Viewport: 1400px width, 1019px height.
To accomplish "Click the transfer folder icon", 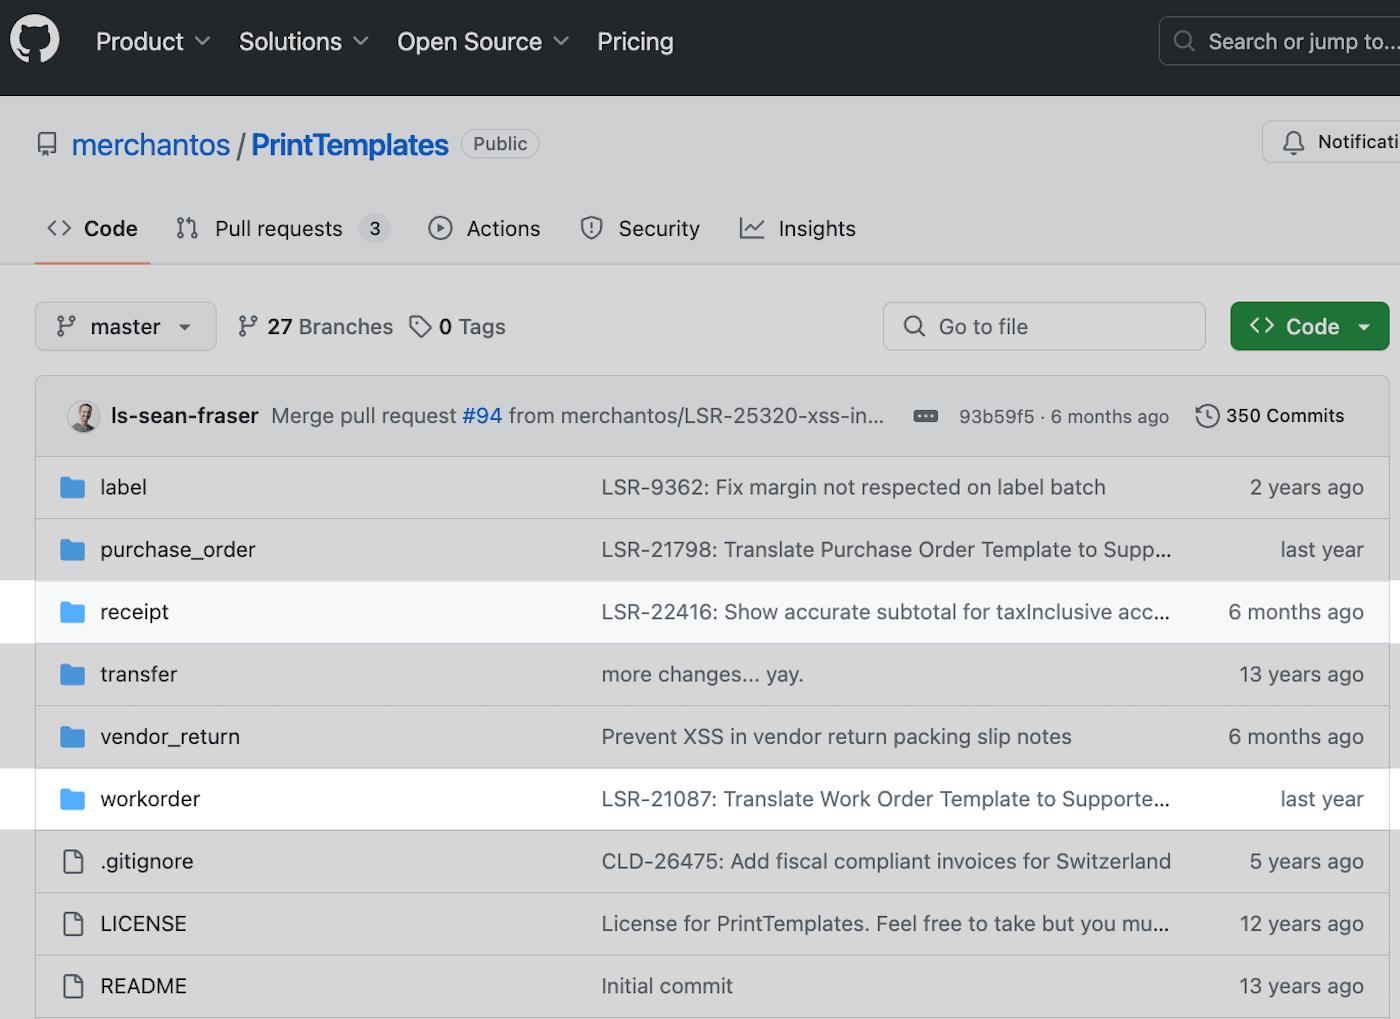I will tap(72, 675).
